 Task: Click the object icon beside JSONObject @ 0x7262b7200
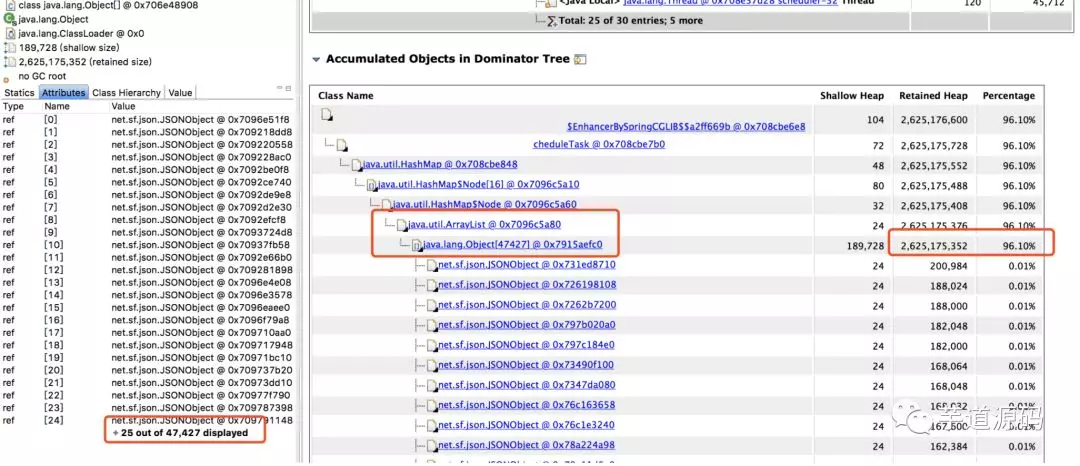(x=431, y=305)
